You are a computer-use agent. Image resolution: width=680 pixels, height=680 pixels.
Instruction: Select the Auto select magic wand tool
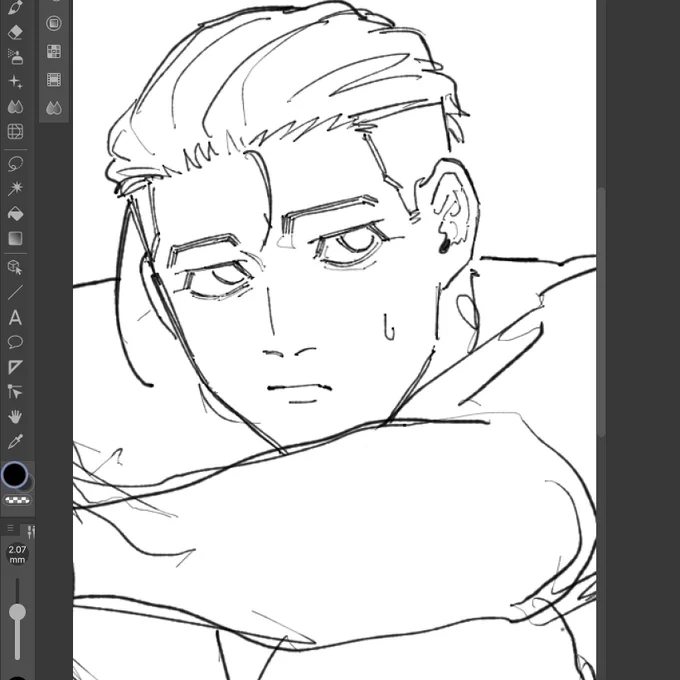15,188
